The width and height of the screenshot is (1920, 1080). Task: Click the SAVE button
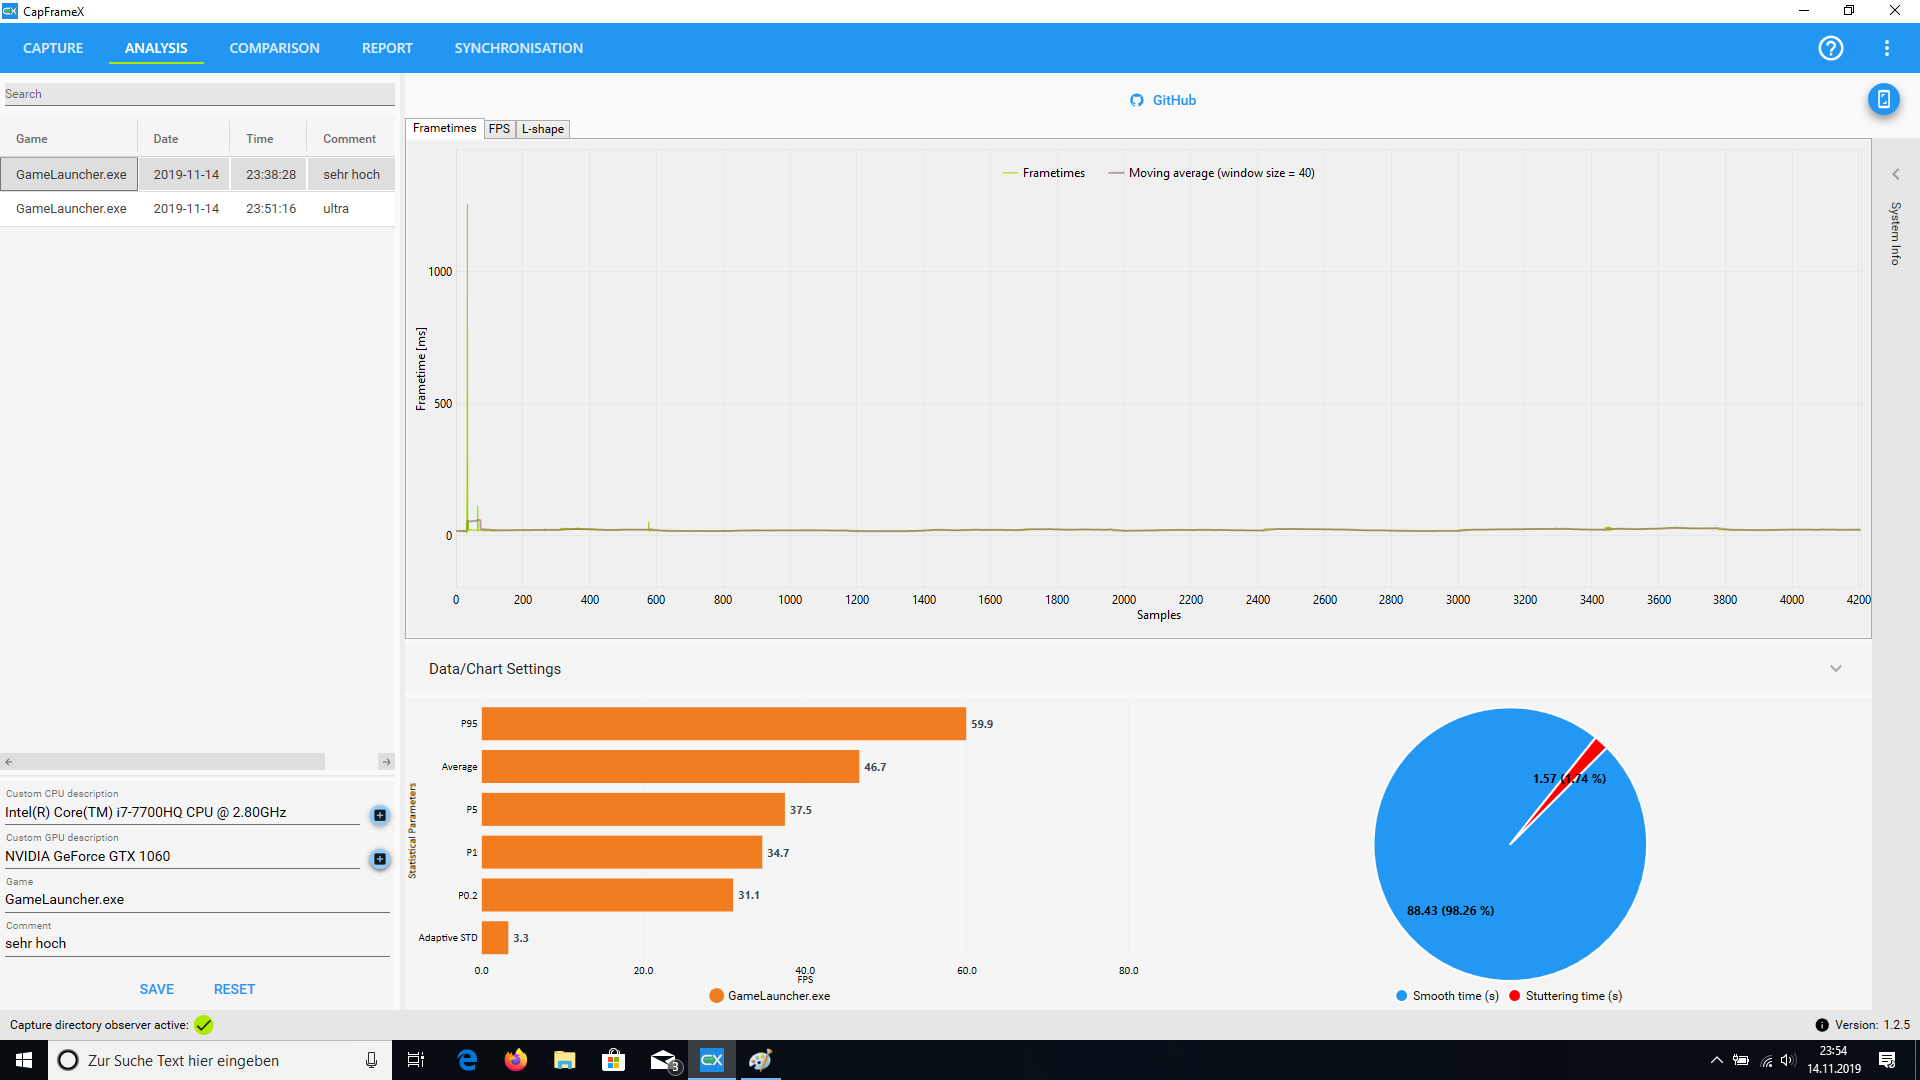[x=156, y=989]
